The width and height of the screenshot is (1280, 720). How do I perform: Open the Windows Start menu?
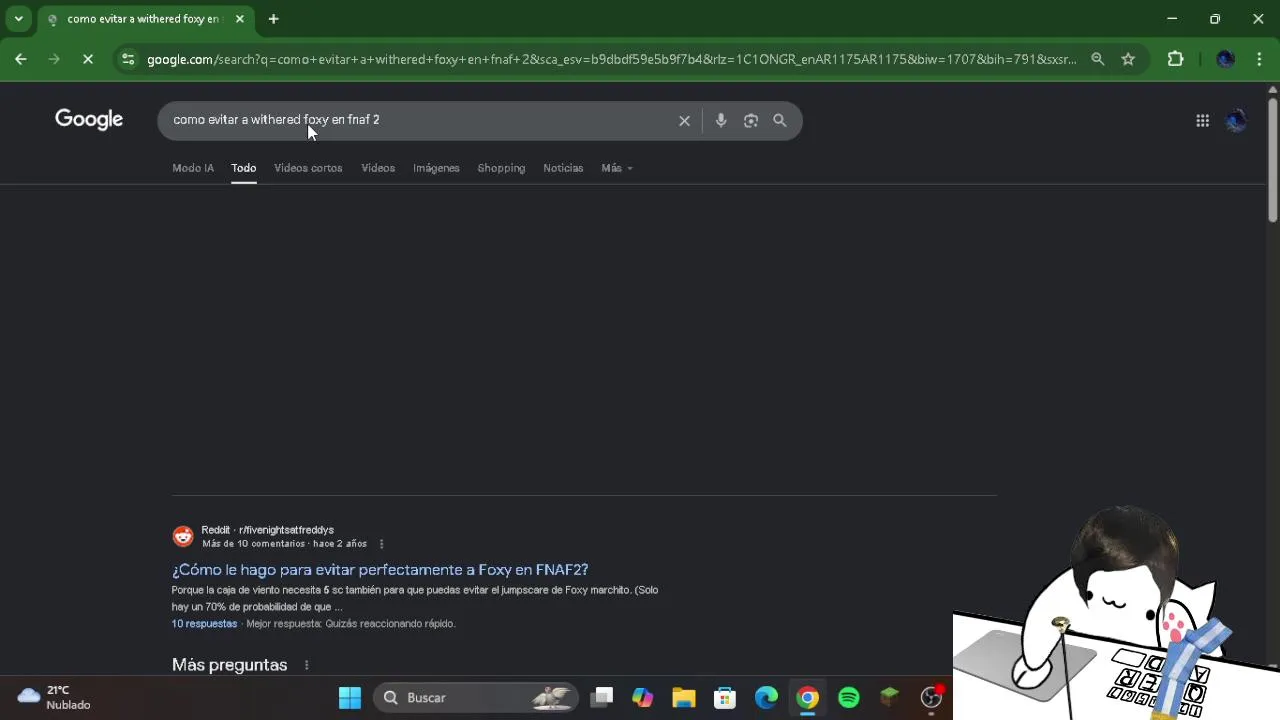(x=350, y=698)
